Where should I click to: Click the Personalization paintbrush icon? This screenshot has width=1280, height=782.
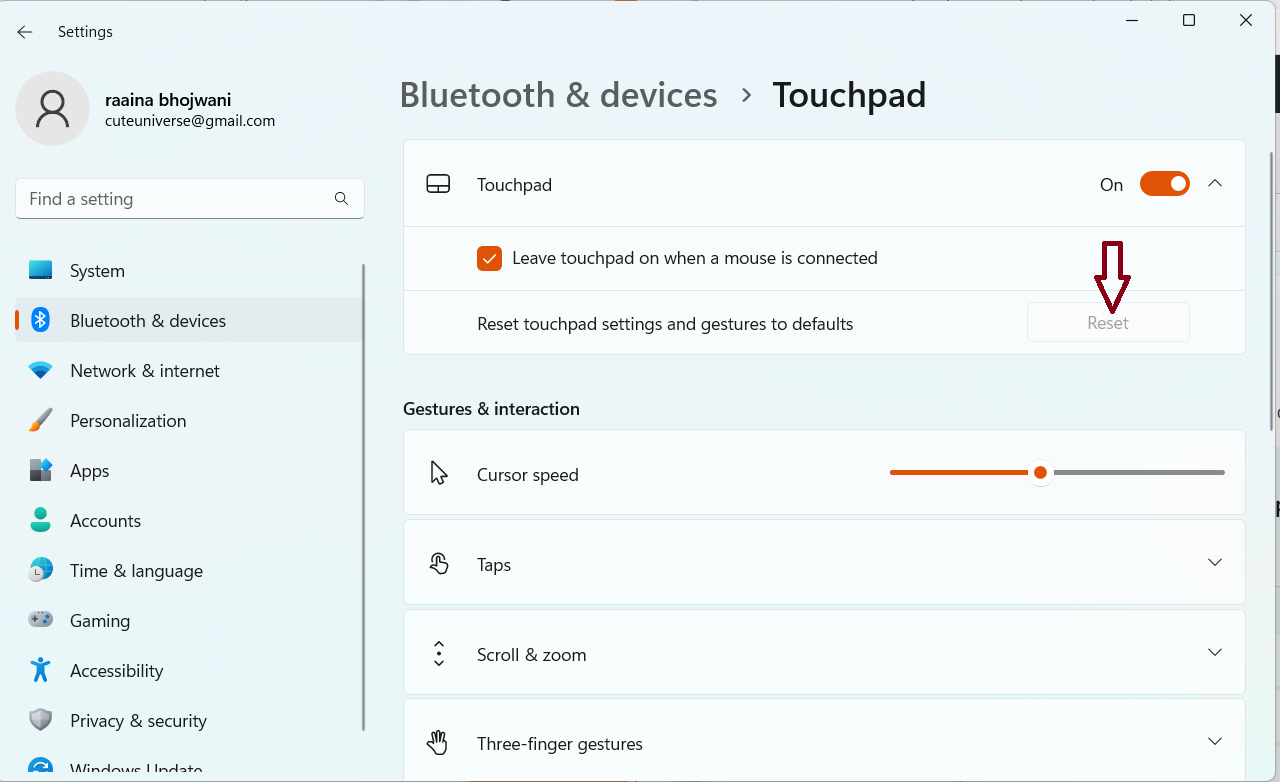40,421
